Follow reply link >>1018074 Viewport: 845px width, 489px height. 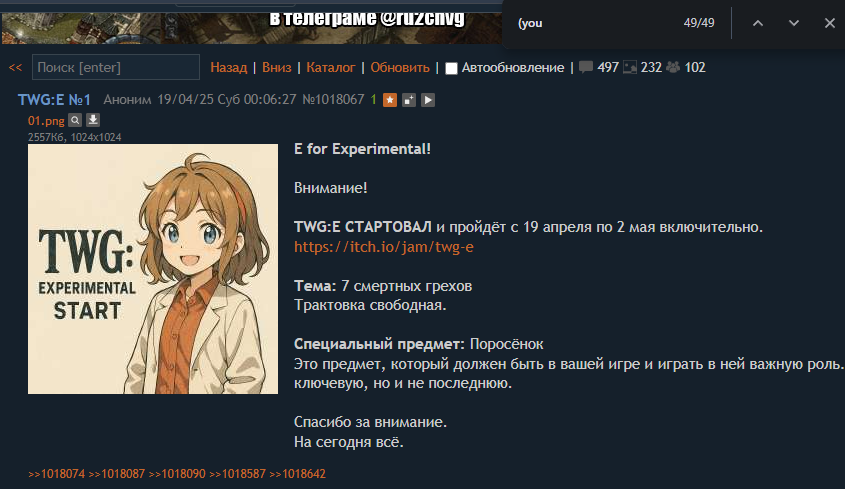click(x=57, y=474)
